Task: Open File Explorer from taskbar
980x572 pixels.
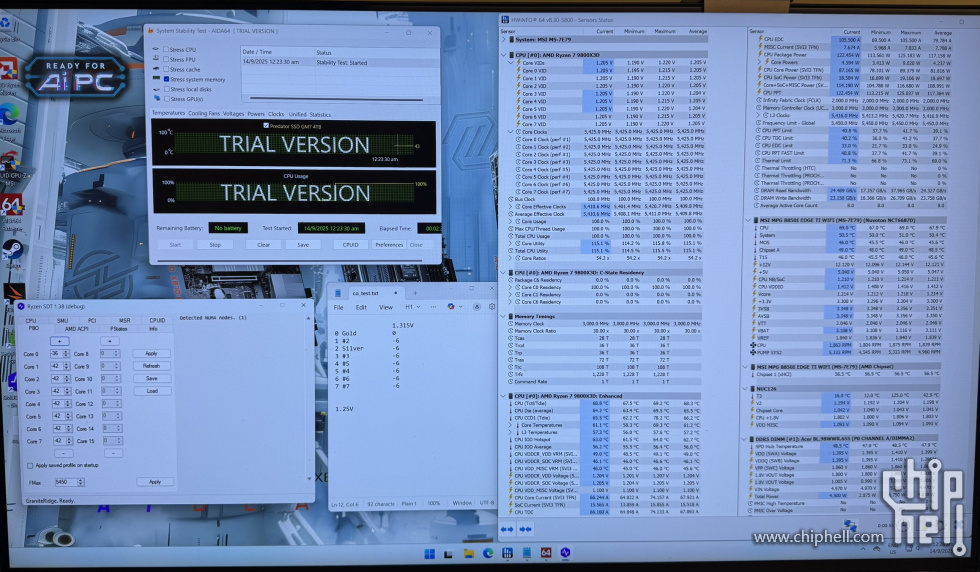Action: coord(468,553)
